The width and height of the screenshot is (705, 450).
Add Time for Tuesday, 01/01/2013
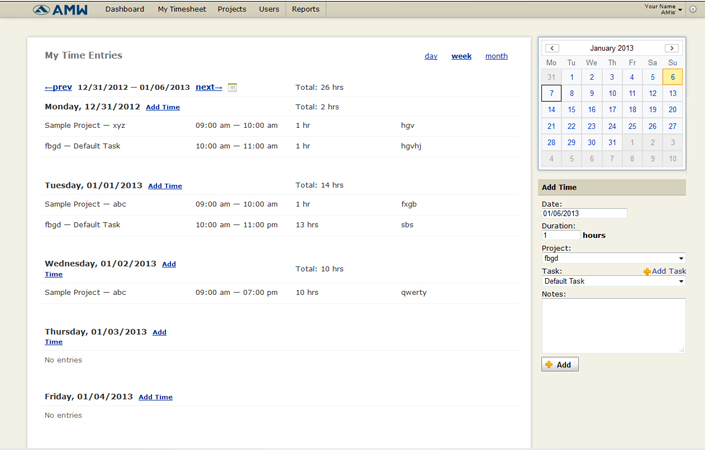(x=165, y=186)
